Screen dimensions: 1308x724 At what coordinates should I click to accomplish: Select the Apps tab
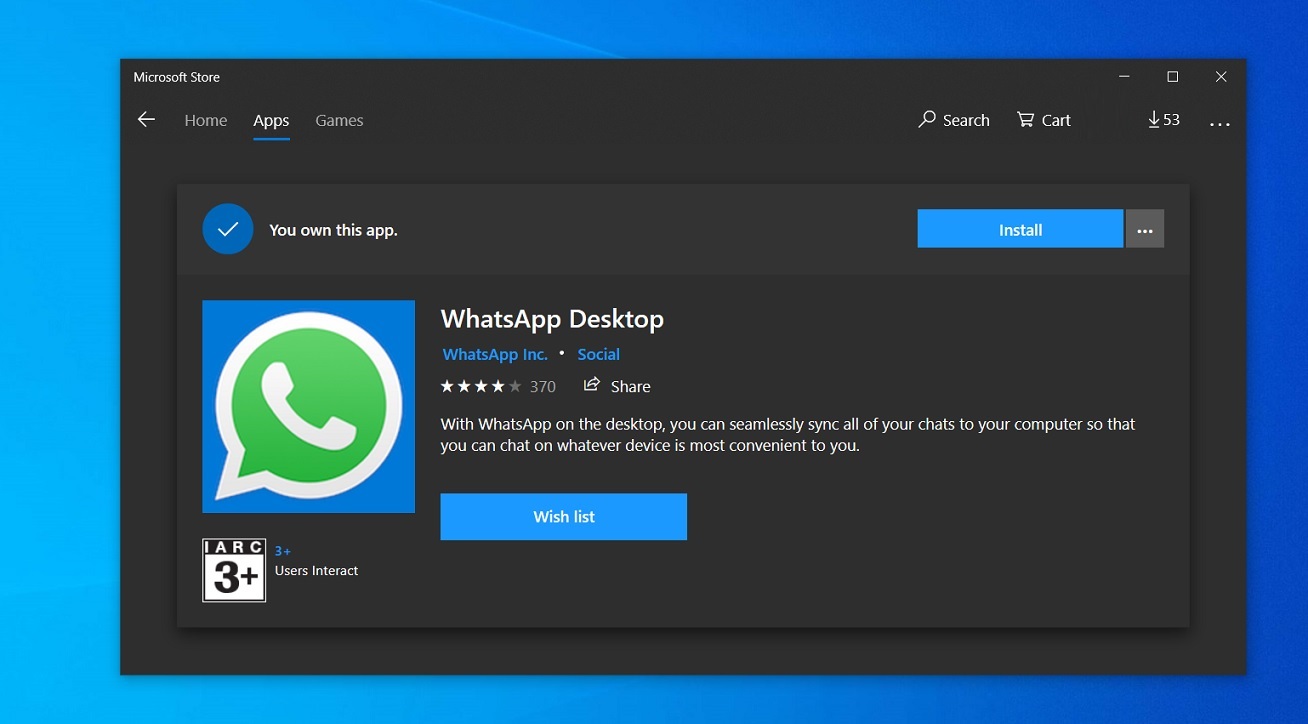pyautogui.click(x=271, y=121)
